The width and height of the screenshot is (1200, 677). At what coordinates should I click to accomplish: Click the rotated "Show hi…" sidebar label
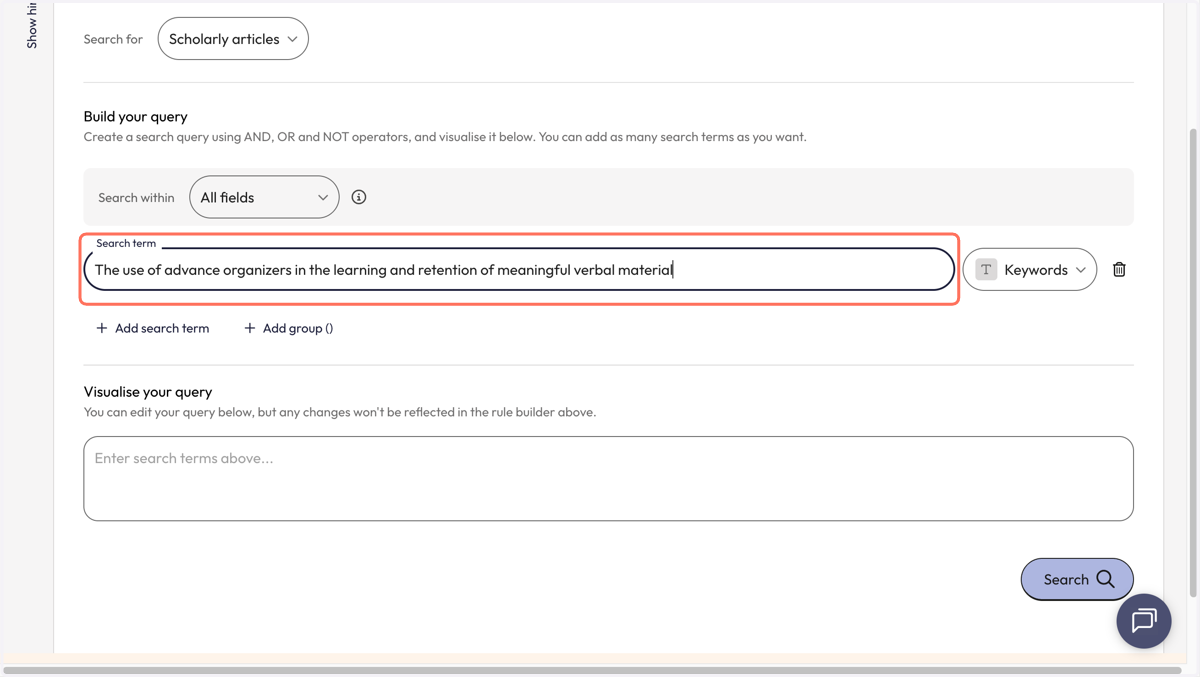click(32, 25)
